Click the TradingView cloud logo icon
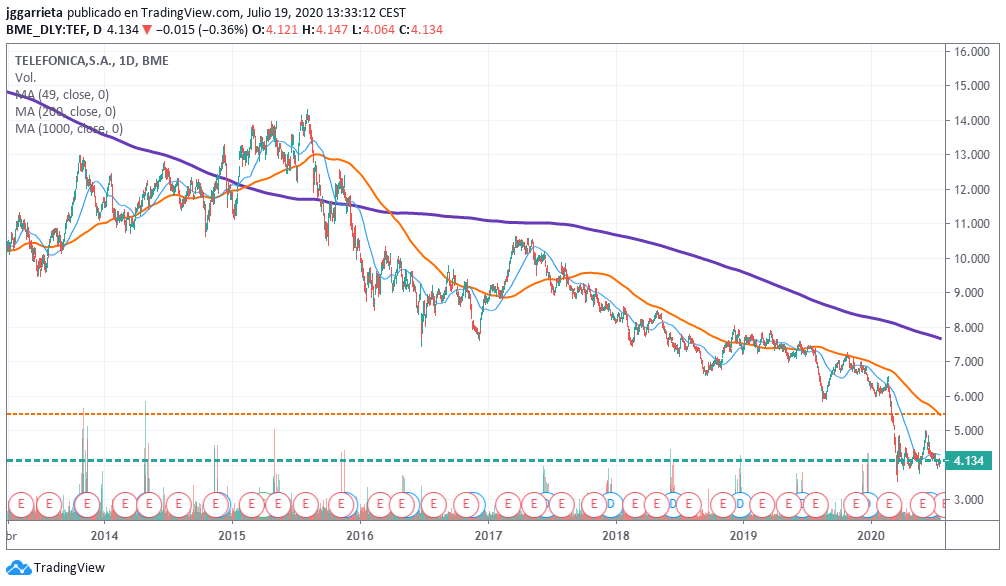 click(18, 567)
